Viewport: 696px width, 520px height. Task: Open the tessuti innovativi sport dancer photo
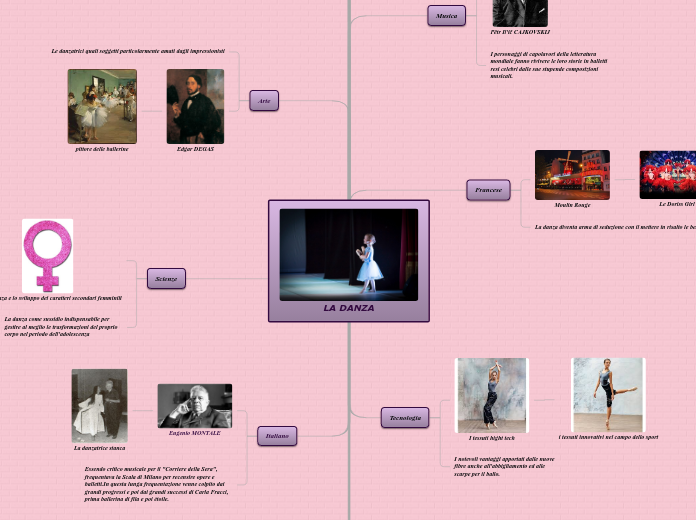tap(608, 395)
